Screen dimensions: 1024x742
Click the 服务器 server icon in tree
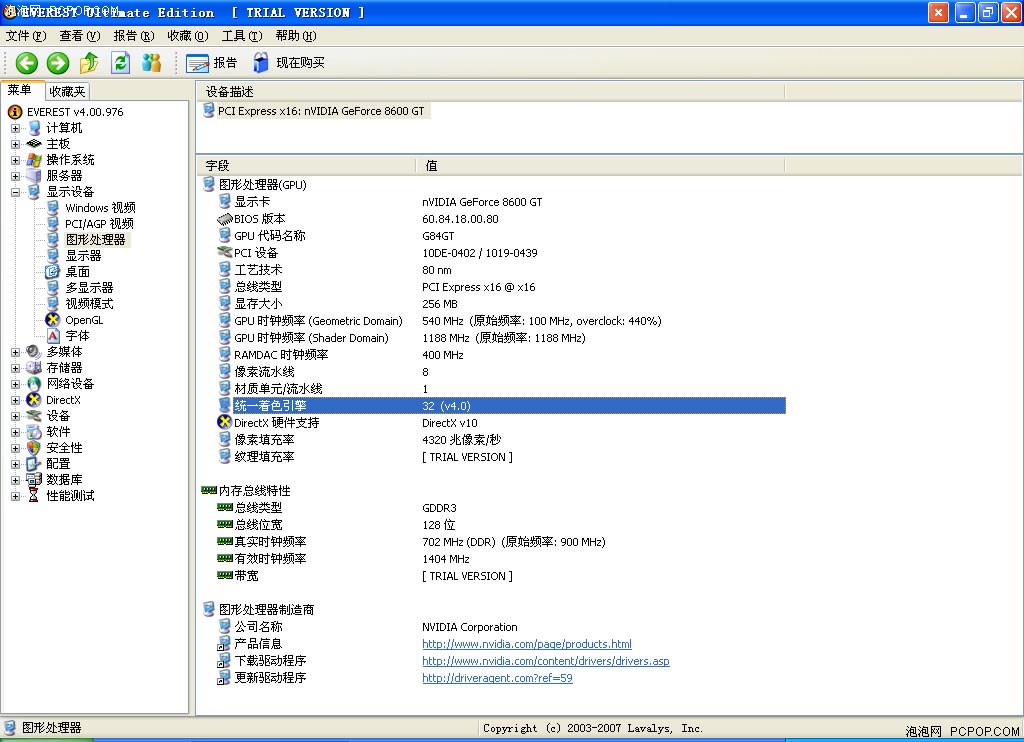tap(35, 176)
